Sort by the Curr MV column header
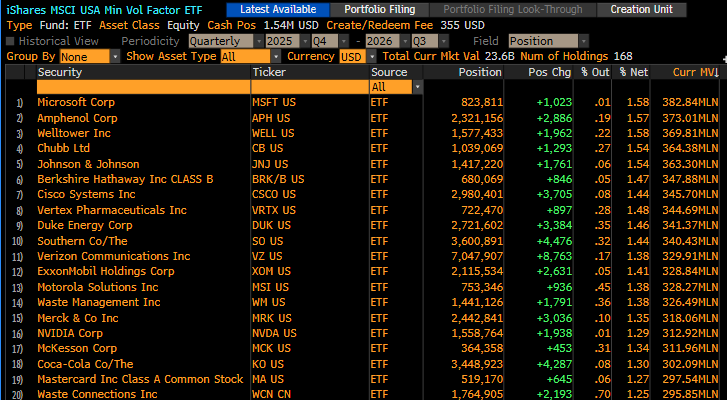The height and width of the screenshot is (400, 727). pyautogui.click(x=685, y=72)
